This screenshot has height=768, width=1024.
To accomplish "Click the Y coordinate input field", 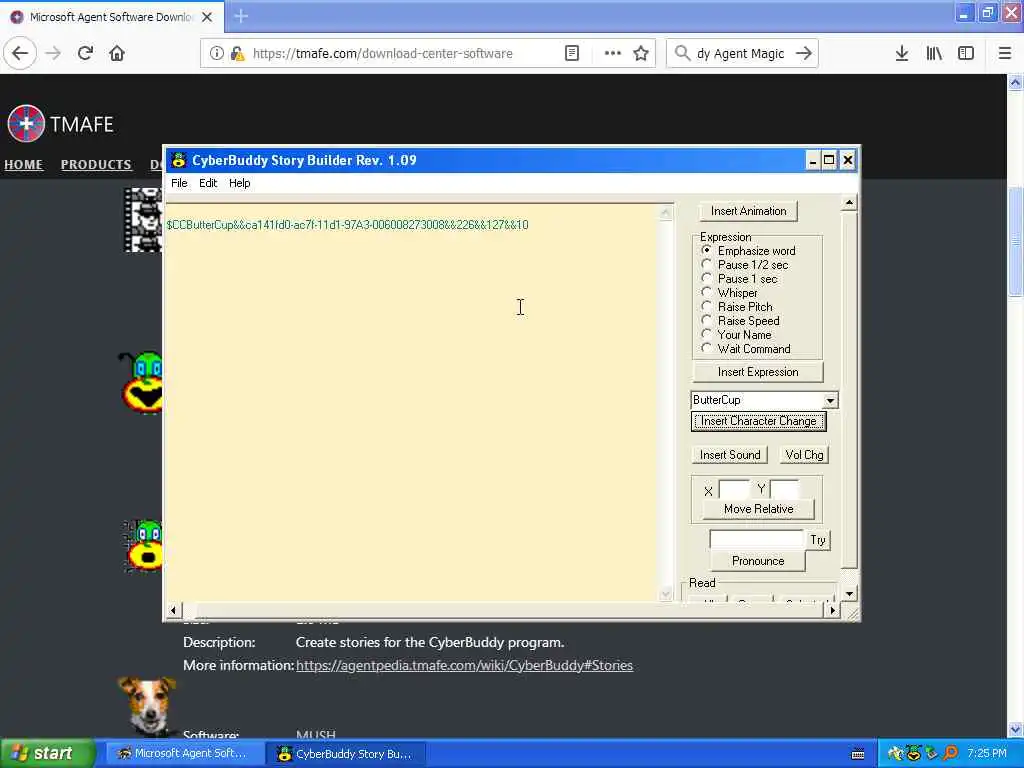I will click(784, 489).
